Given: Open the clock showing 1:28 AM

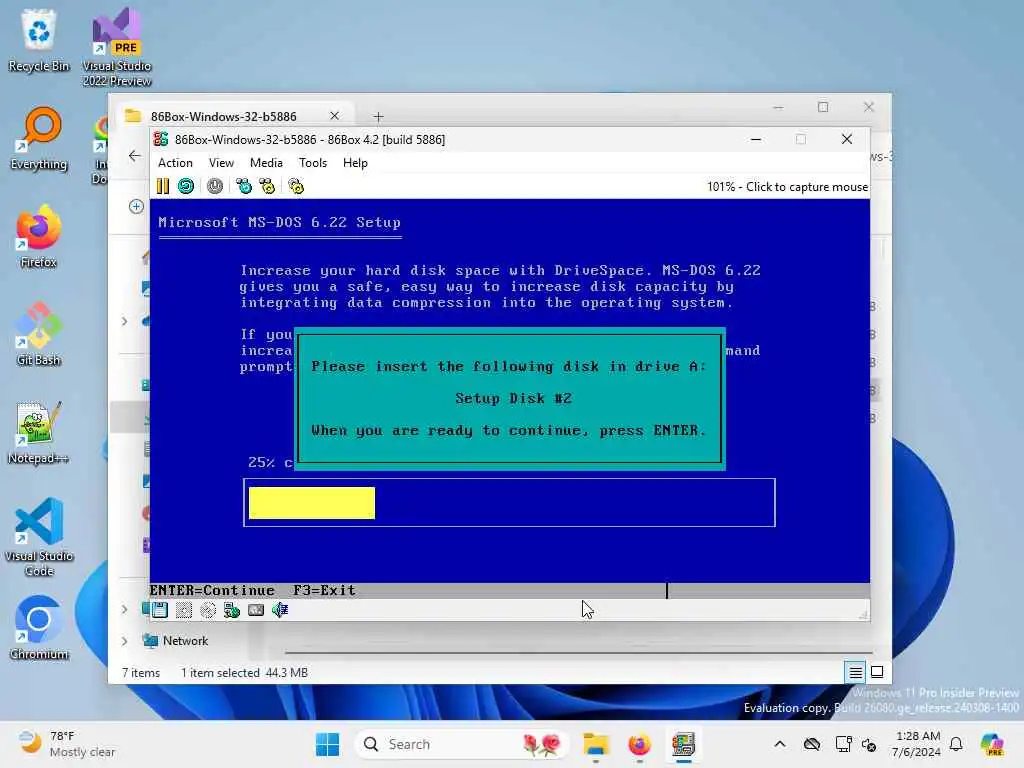Looking at the screenshot, I should click(x=917, y=744).
